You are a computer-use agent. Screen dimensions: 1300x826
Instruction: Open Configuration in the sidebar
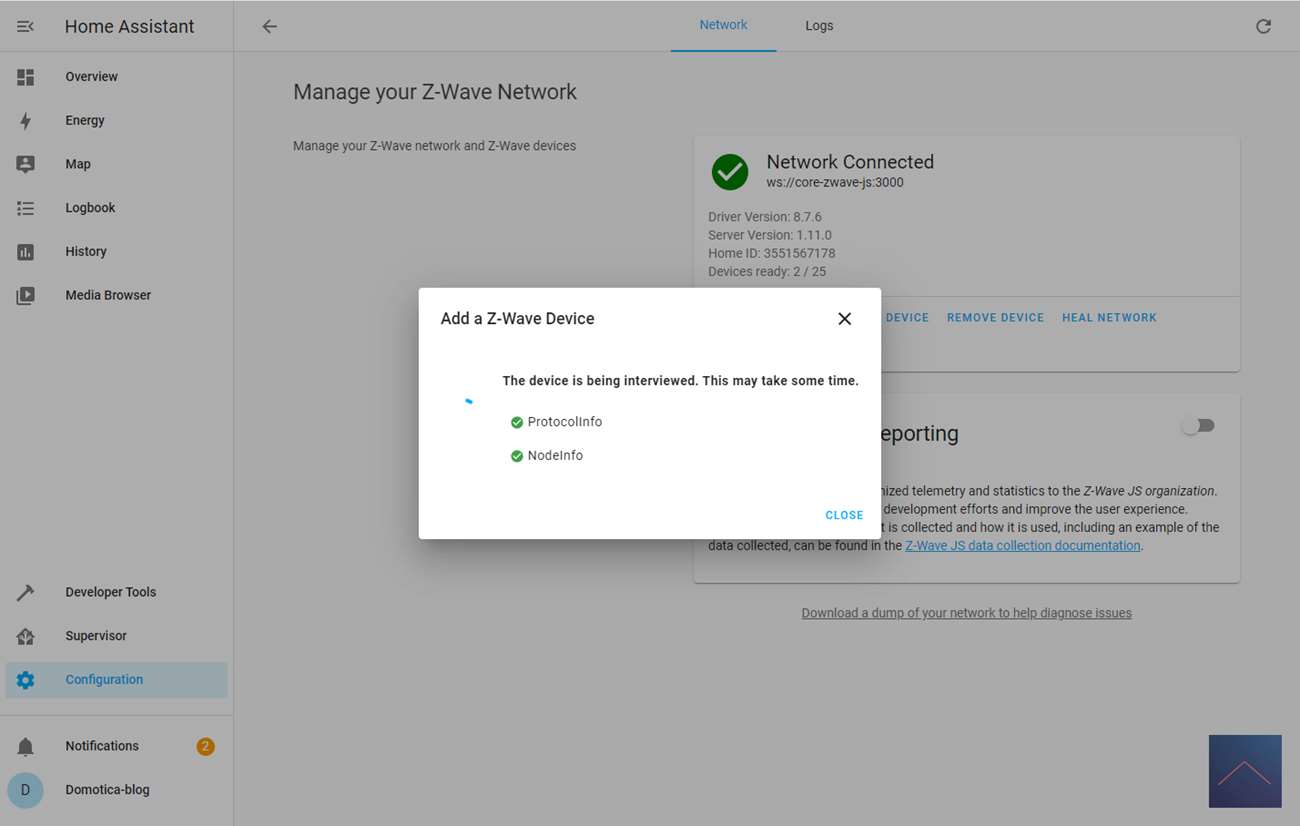116,680
